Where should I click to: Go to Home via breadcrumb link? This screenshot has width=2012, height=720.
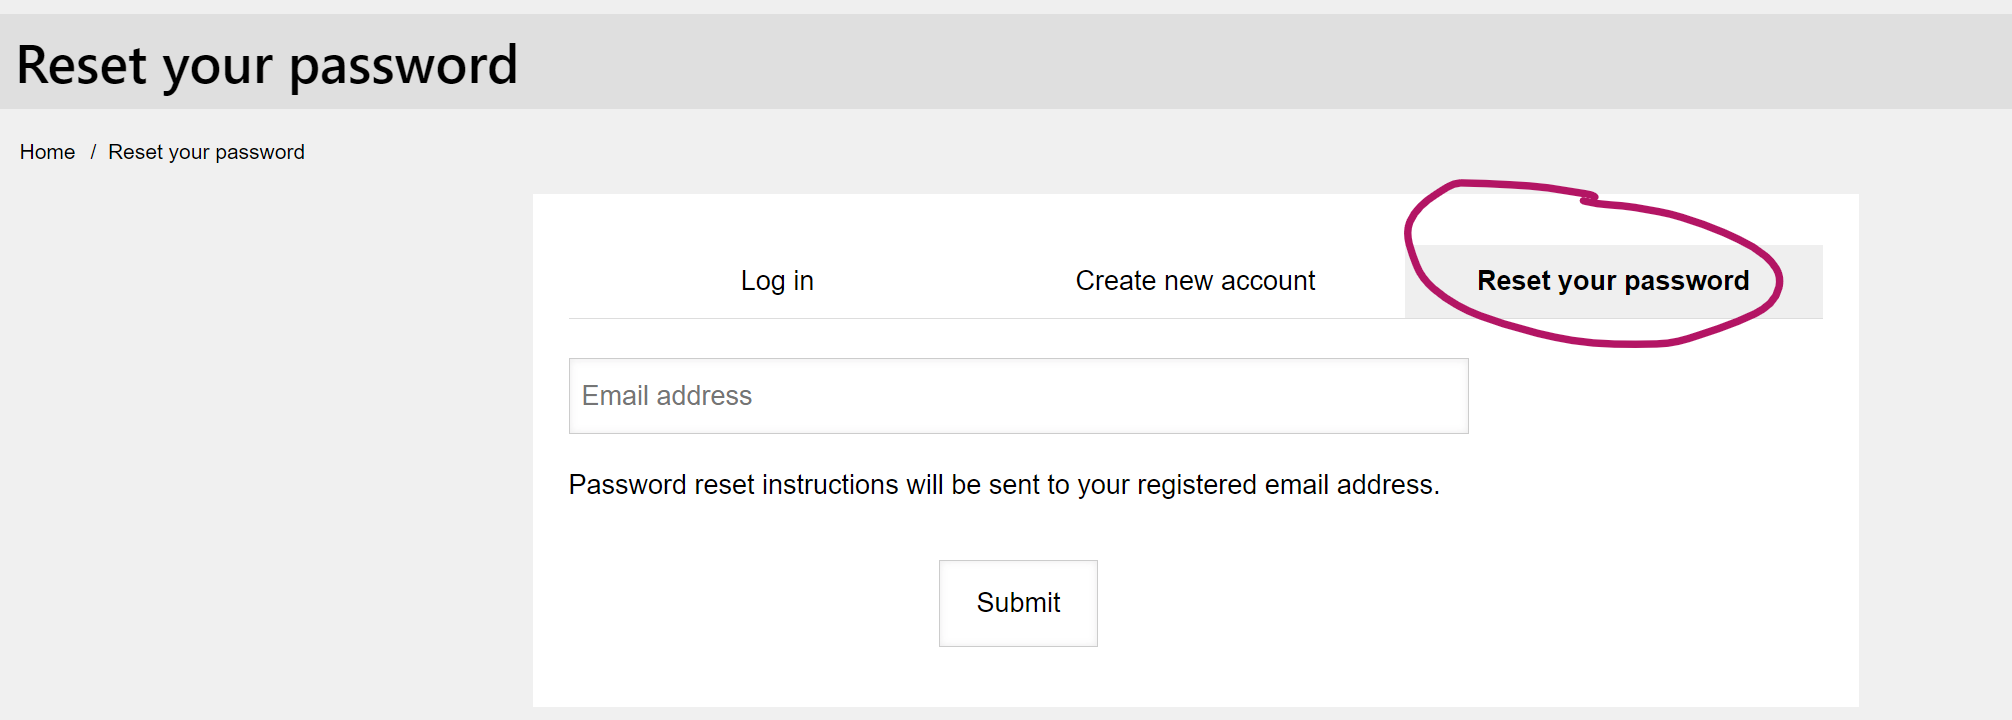(x=47, y=152)
